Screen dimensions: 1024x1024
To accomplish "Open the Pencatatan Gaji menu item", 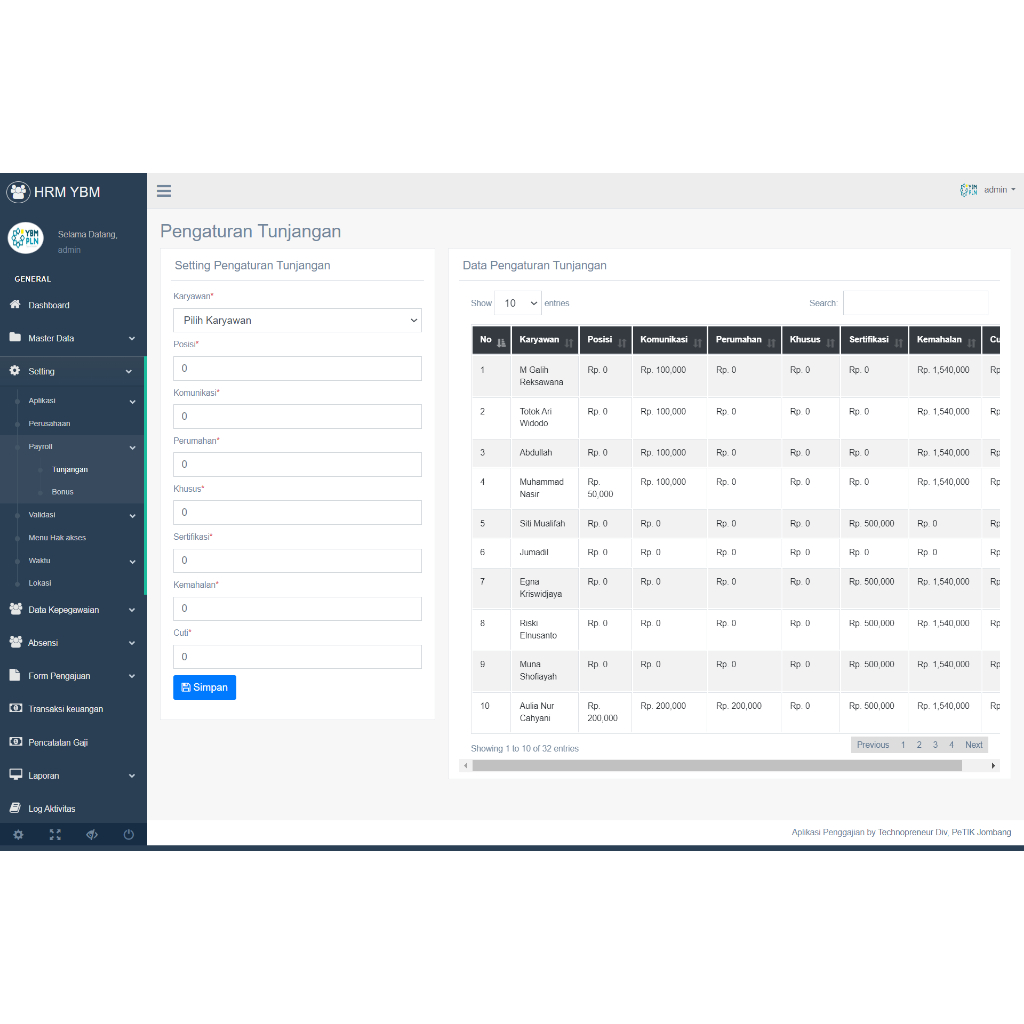I will point(57,743).
